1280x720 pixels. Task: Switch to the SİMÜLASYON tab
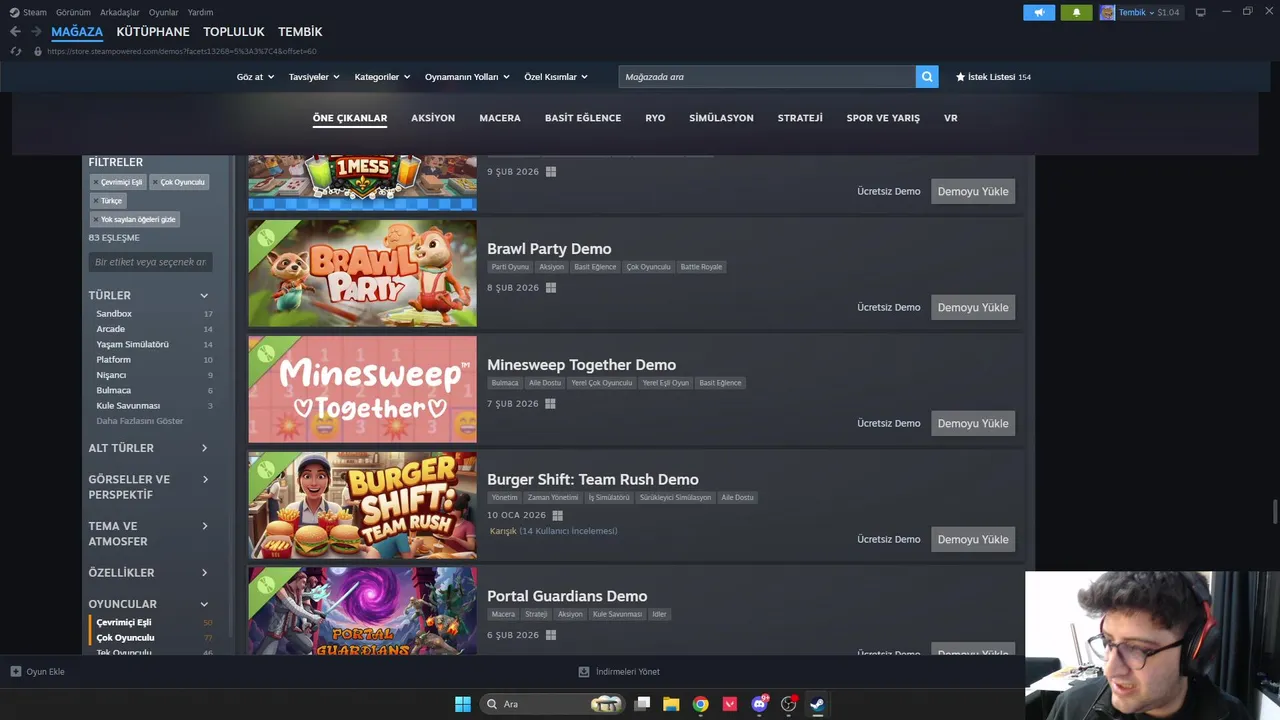(x=721, y=118)
